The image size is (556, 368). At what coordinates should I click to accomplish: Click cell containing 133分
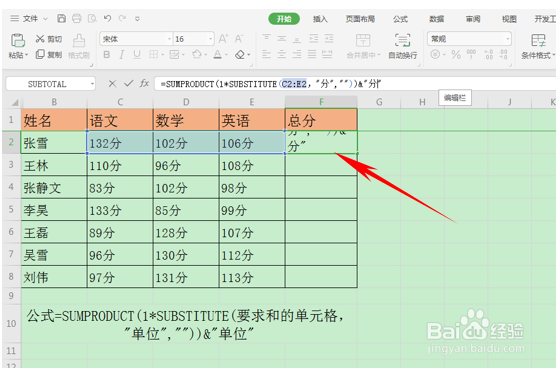pos(120,210)
